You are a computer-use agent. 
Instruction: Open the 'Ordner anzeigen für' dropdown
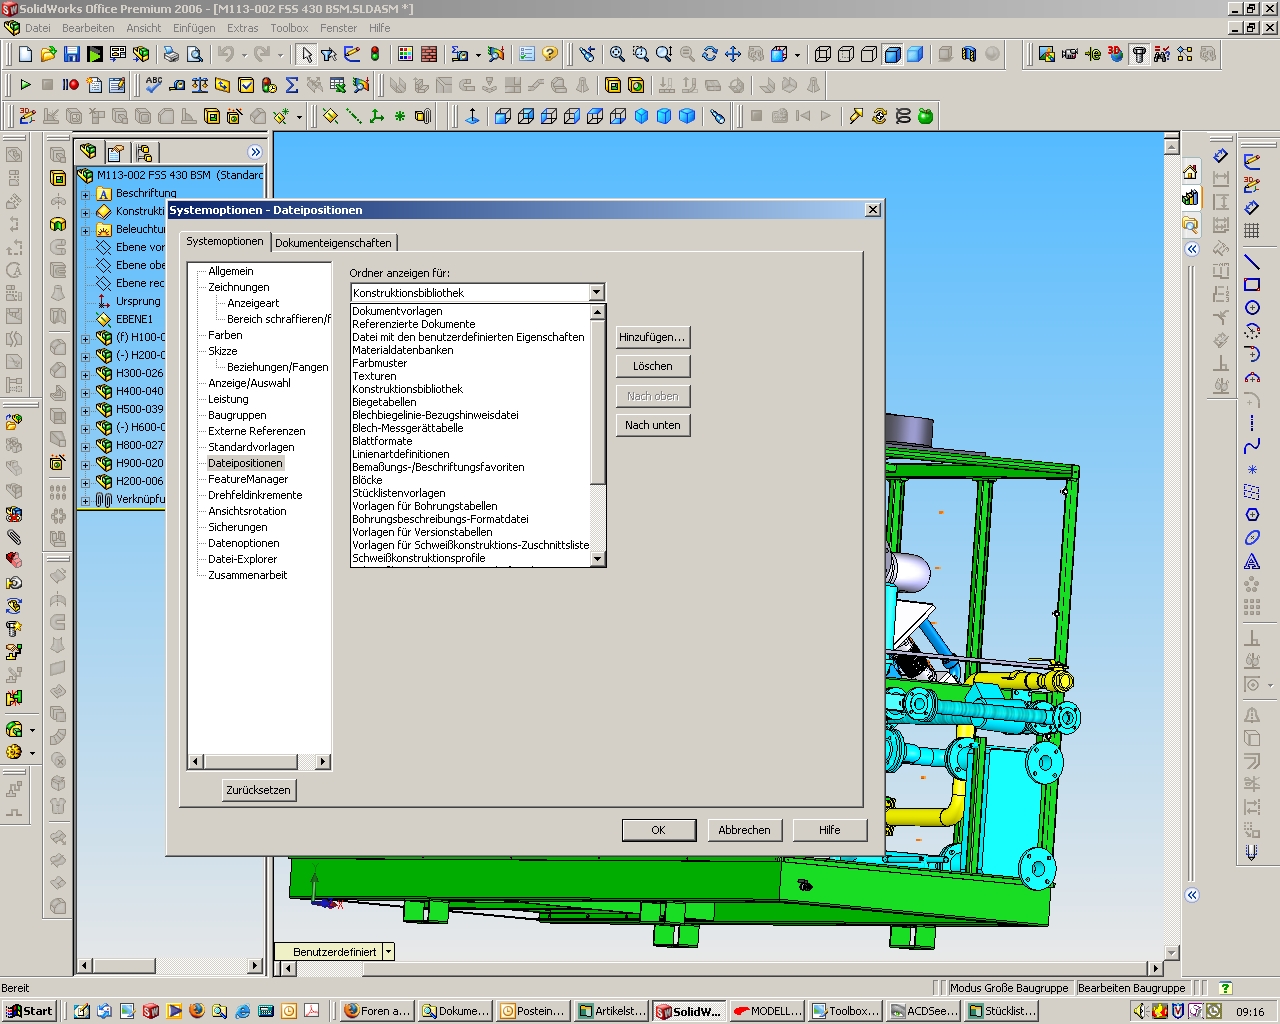point(596,293)
